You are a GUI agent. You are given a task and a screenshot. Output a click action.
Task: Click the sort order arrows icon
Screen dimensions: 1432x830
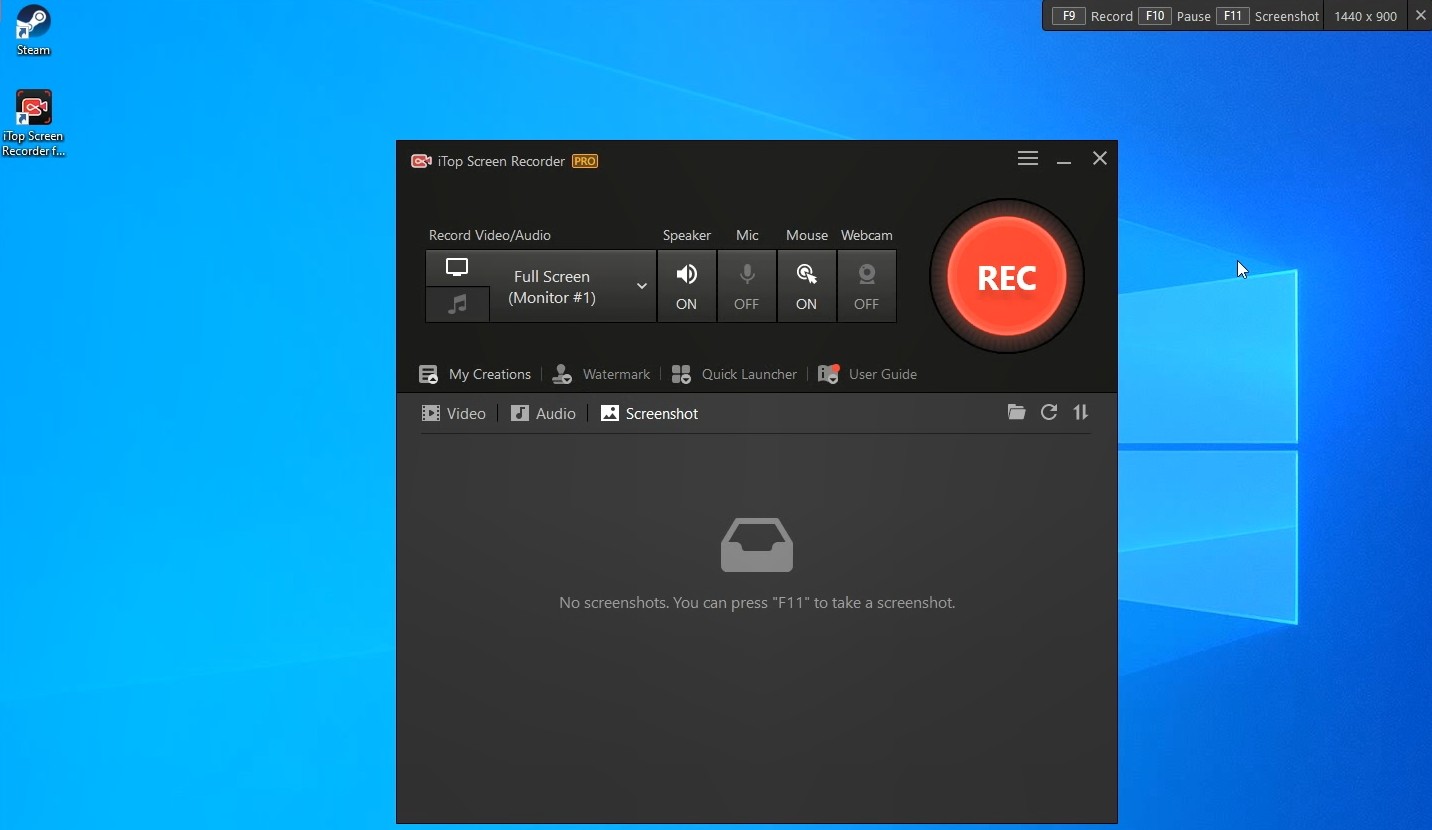point(1080,412)
